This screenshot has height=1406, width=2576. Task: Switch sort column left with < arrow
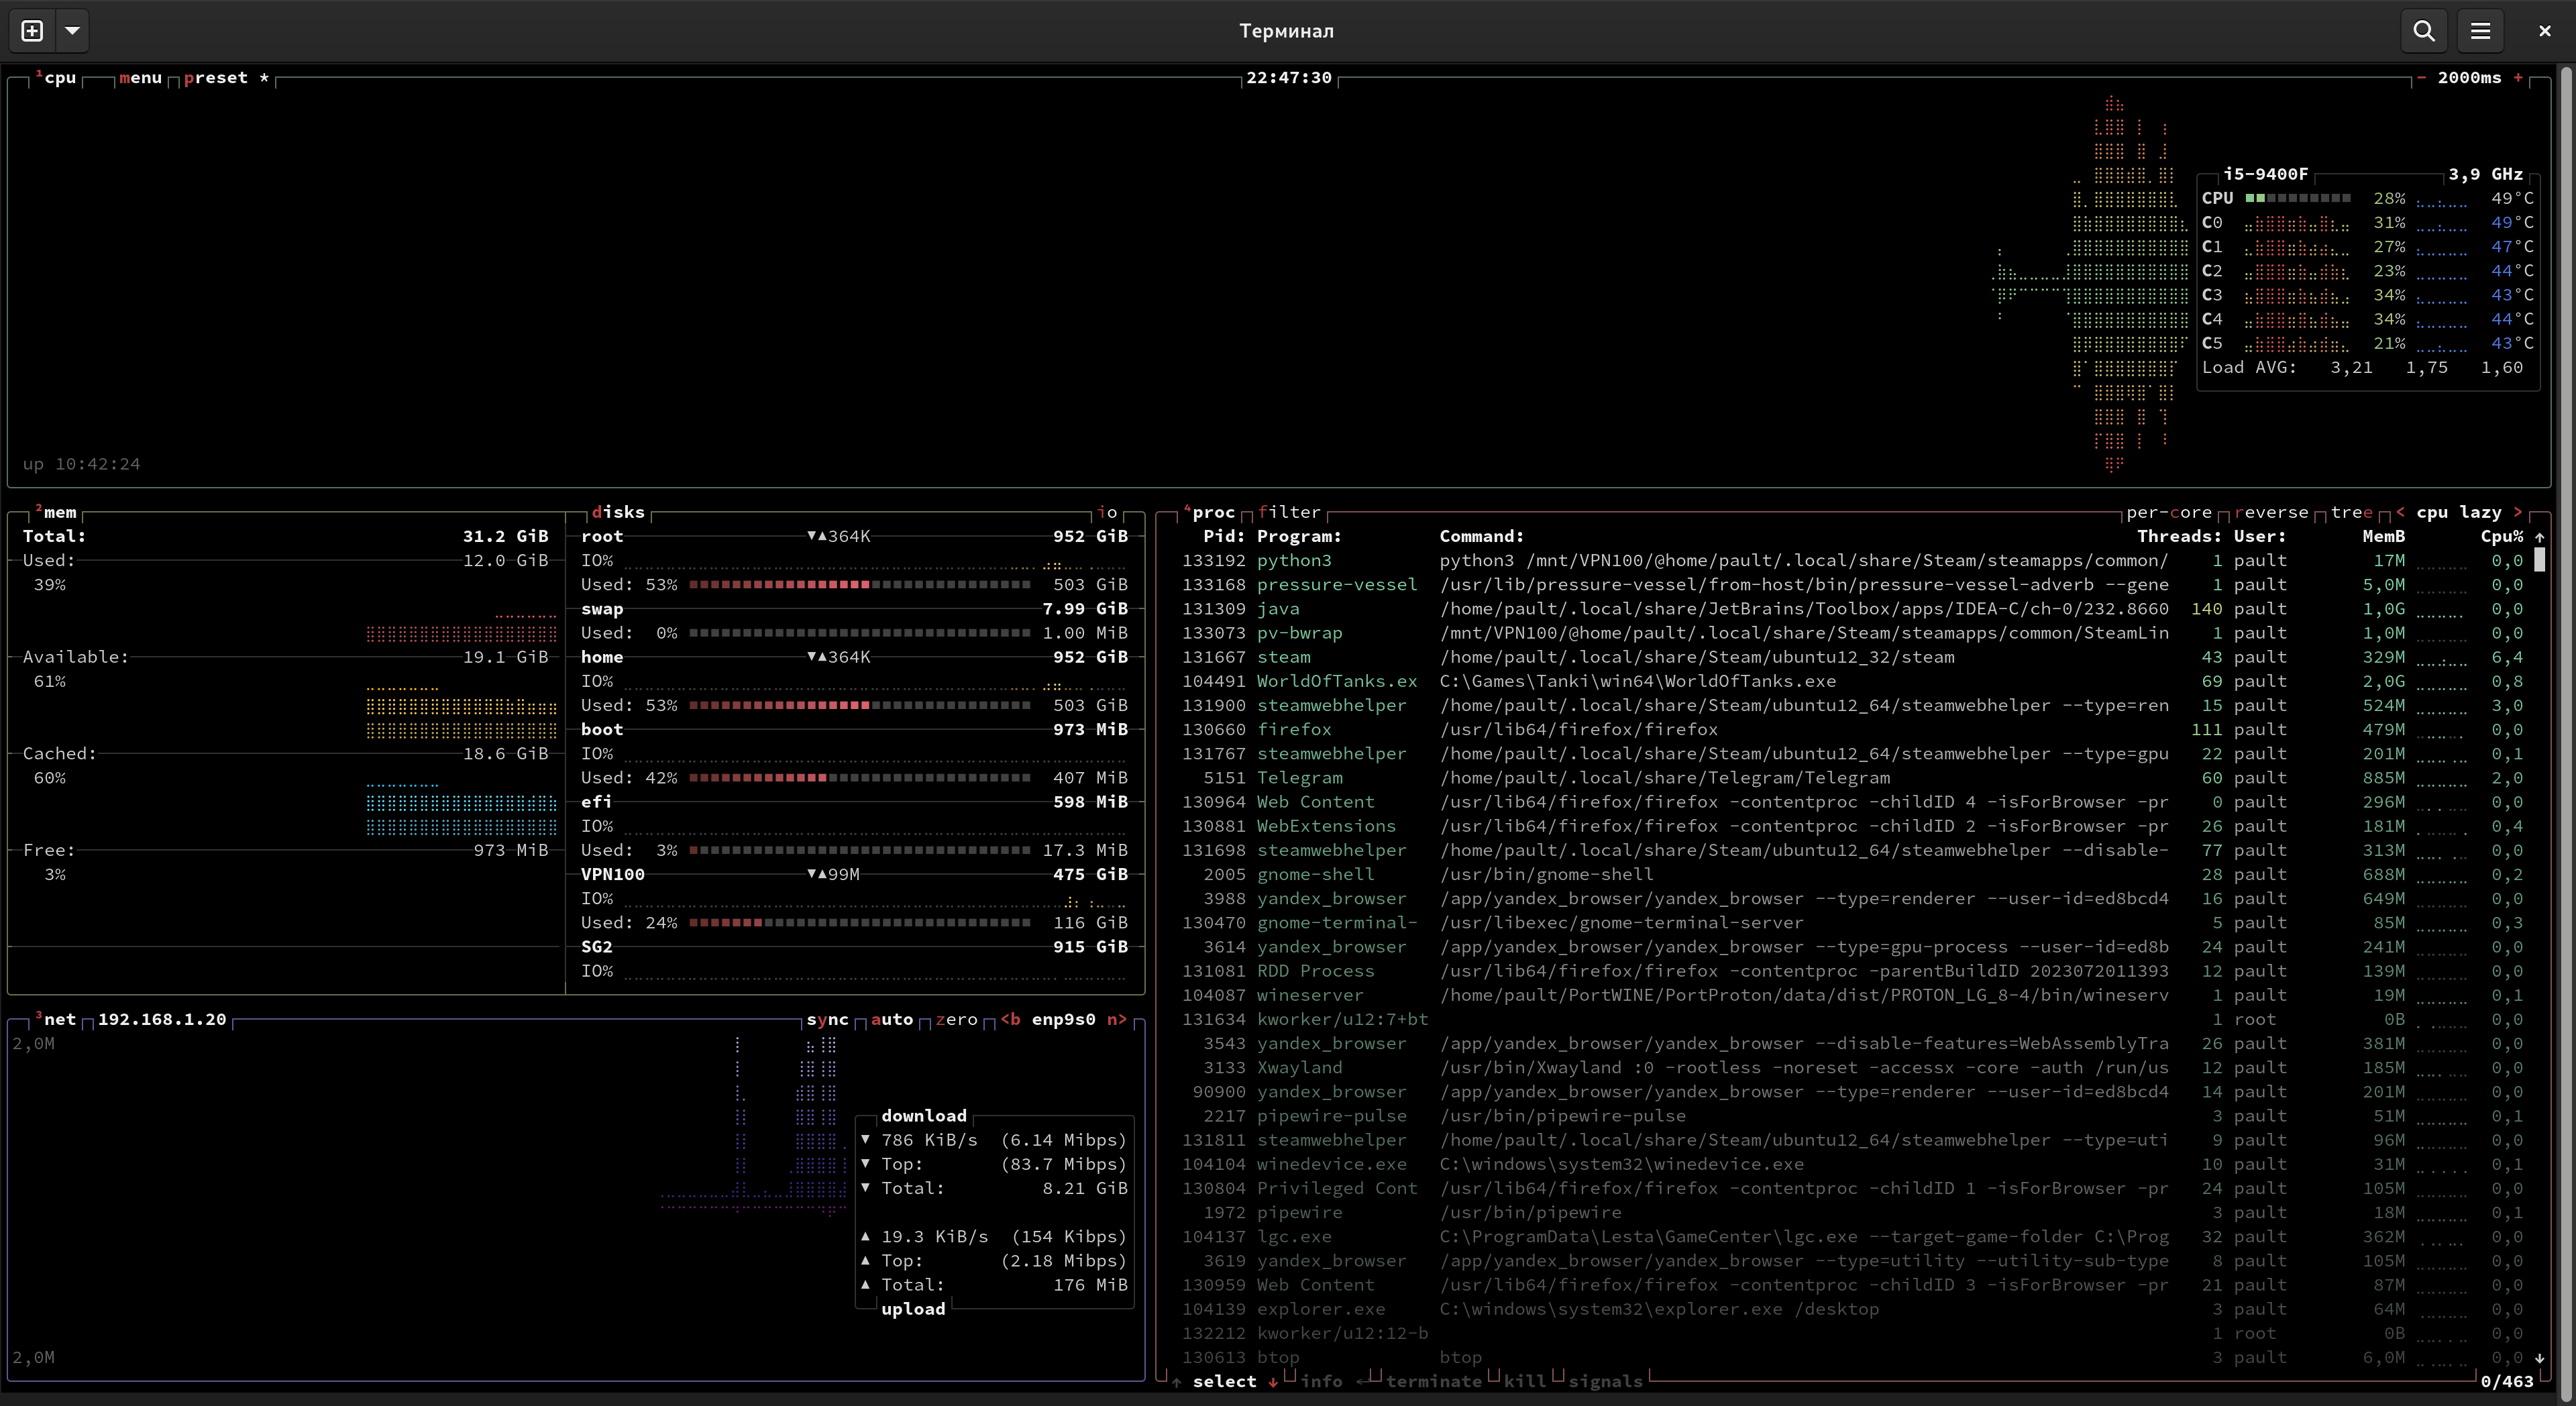(2400, 512)
